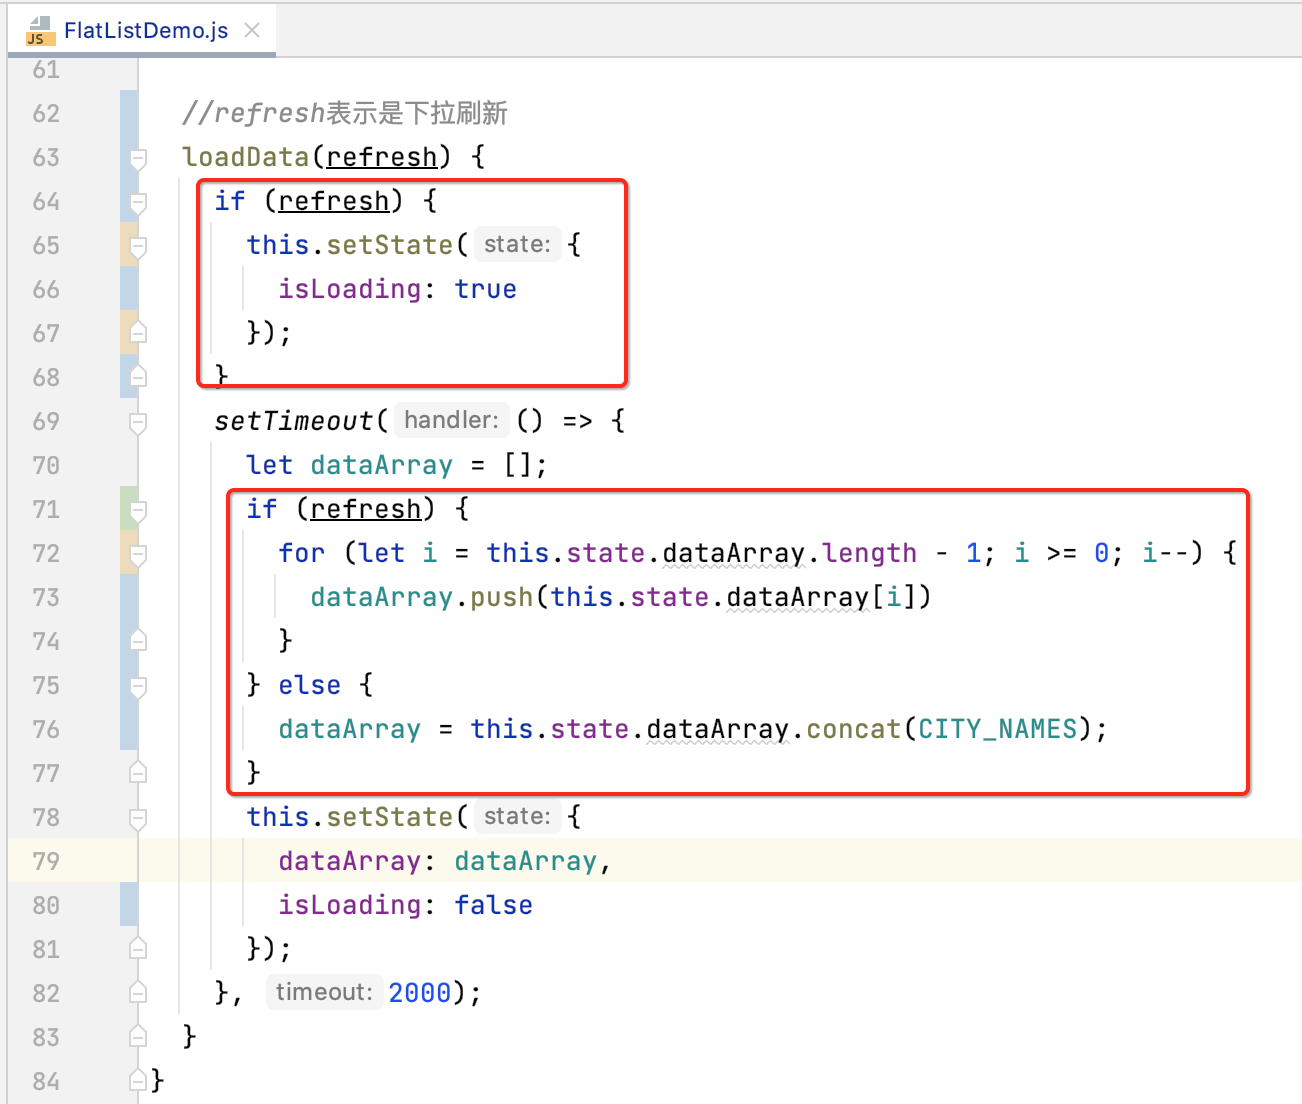This screenshot has width=1302, height=1104.
Task: Click the JS file icon on the tab
Action: [38, 31]
